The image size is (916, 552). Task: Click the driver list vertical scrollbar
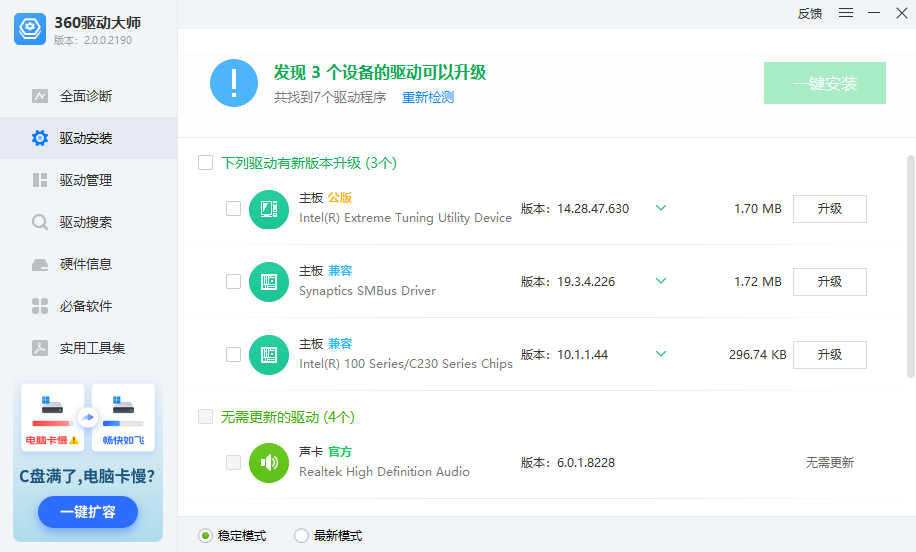point(910,266)
